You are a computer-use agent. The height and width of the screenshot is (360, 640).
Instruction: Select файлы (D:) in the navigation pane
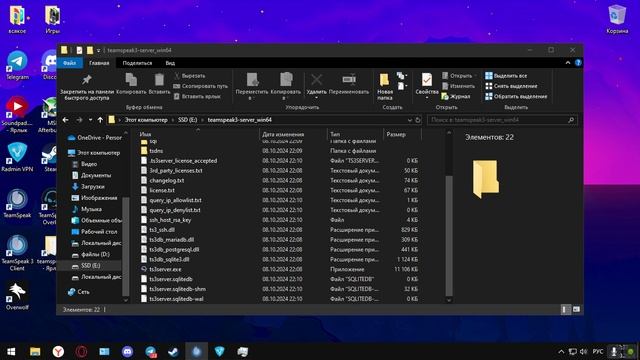90,254
